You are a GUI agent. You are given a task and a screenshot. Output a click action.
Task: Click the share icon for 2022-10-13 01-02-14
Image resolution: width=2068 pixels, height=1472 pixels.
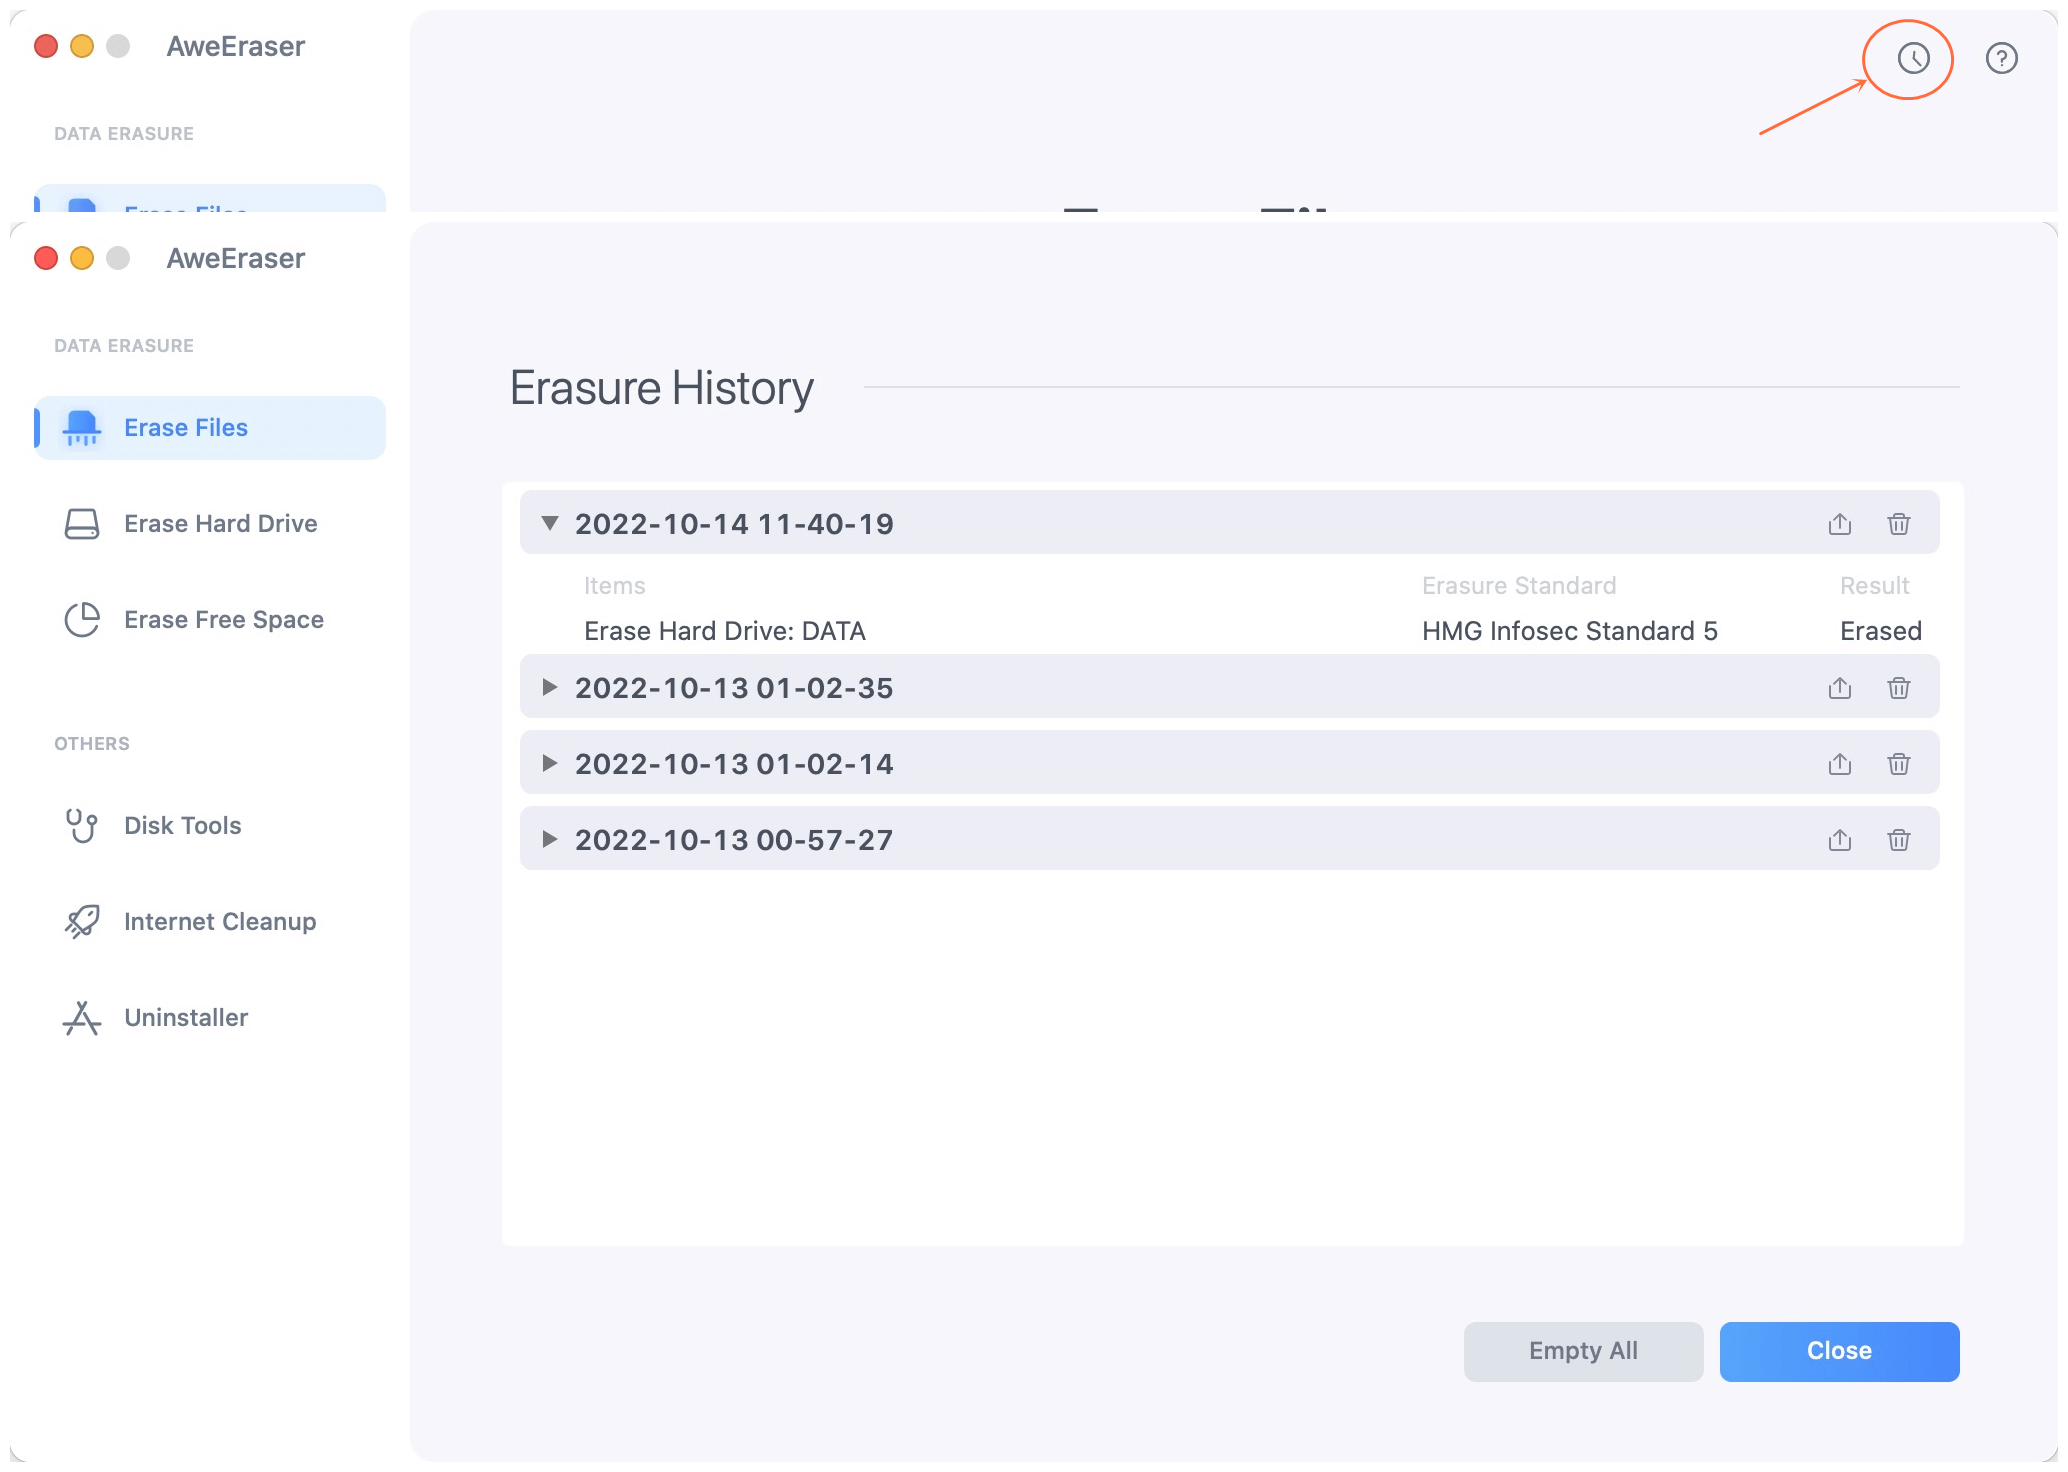tap(1839, 763)
